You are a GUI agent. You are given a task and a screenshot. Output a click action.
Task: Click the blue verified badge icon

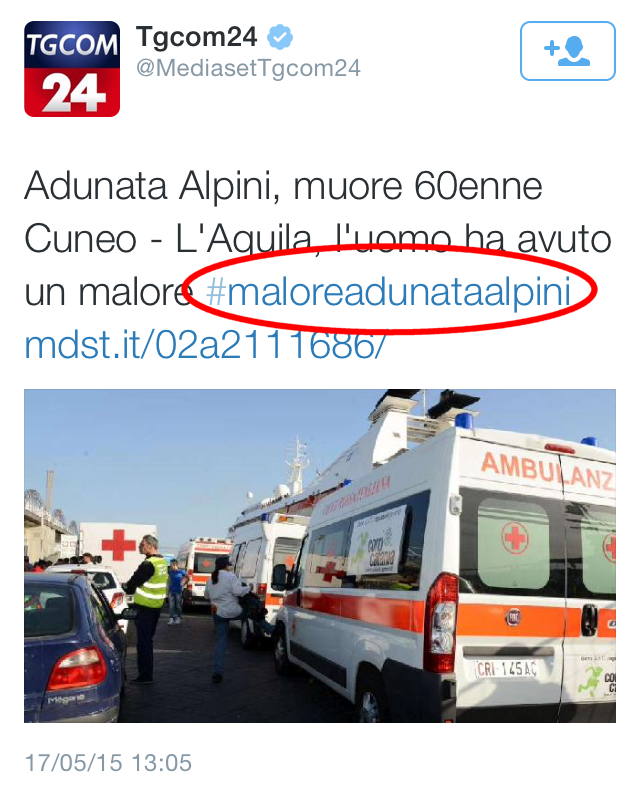(x=280, y=38)
